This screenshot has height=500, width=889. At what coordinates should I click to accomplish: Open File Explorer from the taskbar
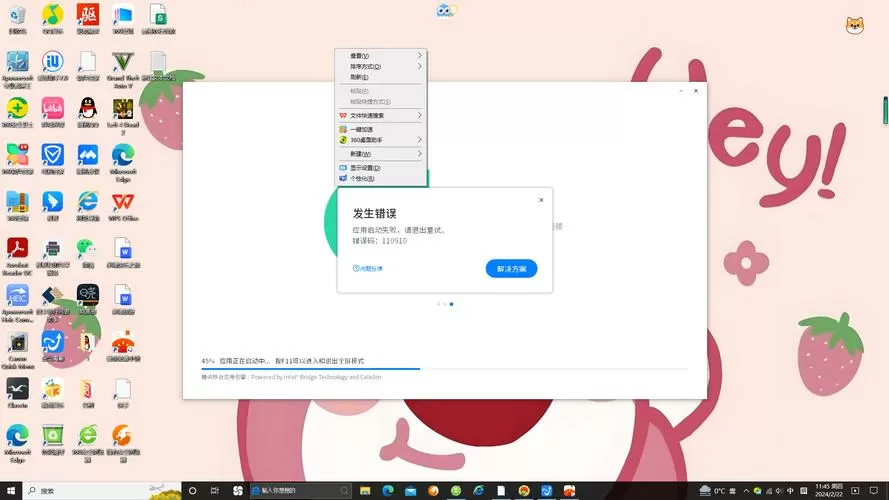(365, 490)
